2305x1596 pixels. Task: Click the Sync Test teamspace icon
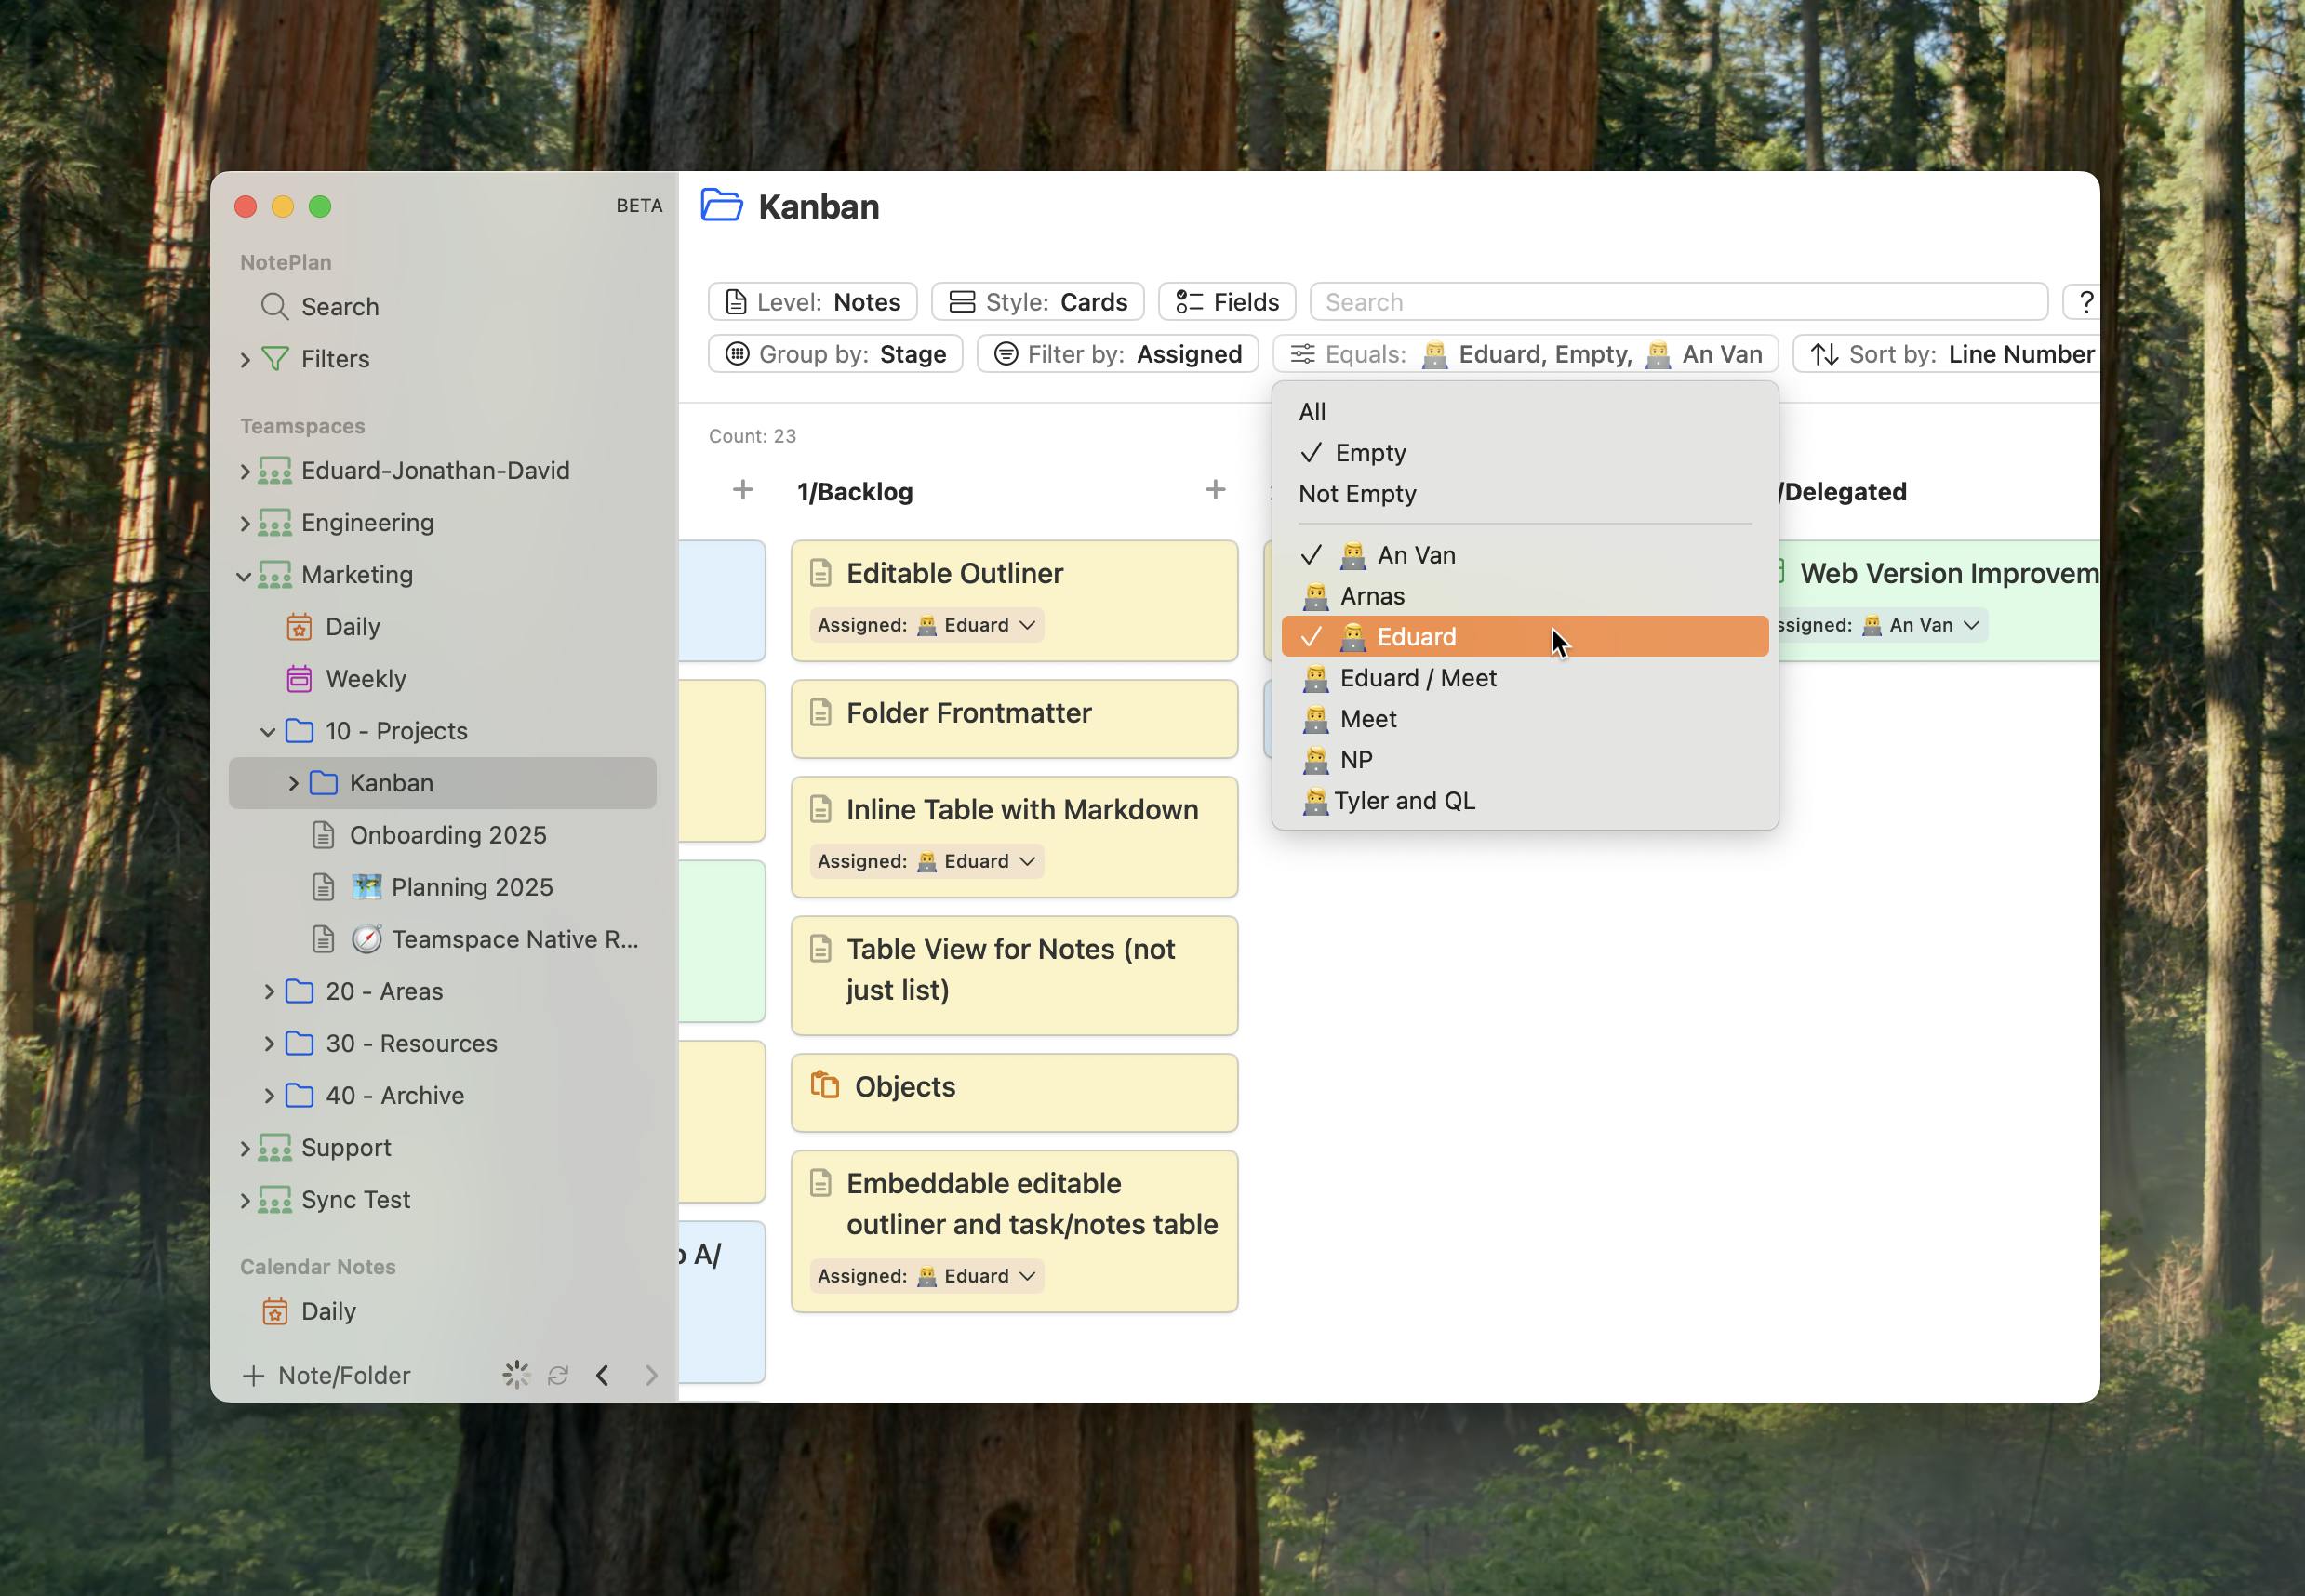(274, 1199)
